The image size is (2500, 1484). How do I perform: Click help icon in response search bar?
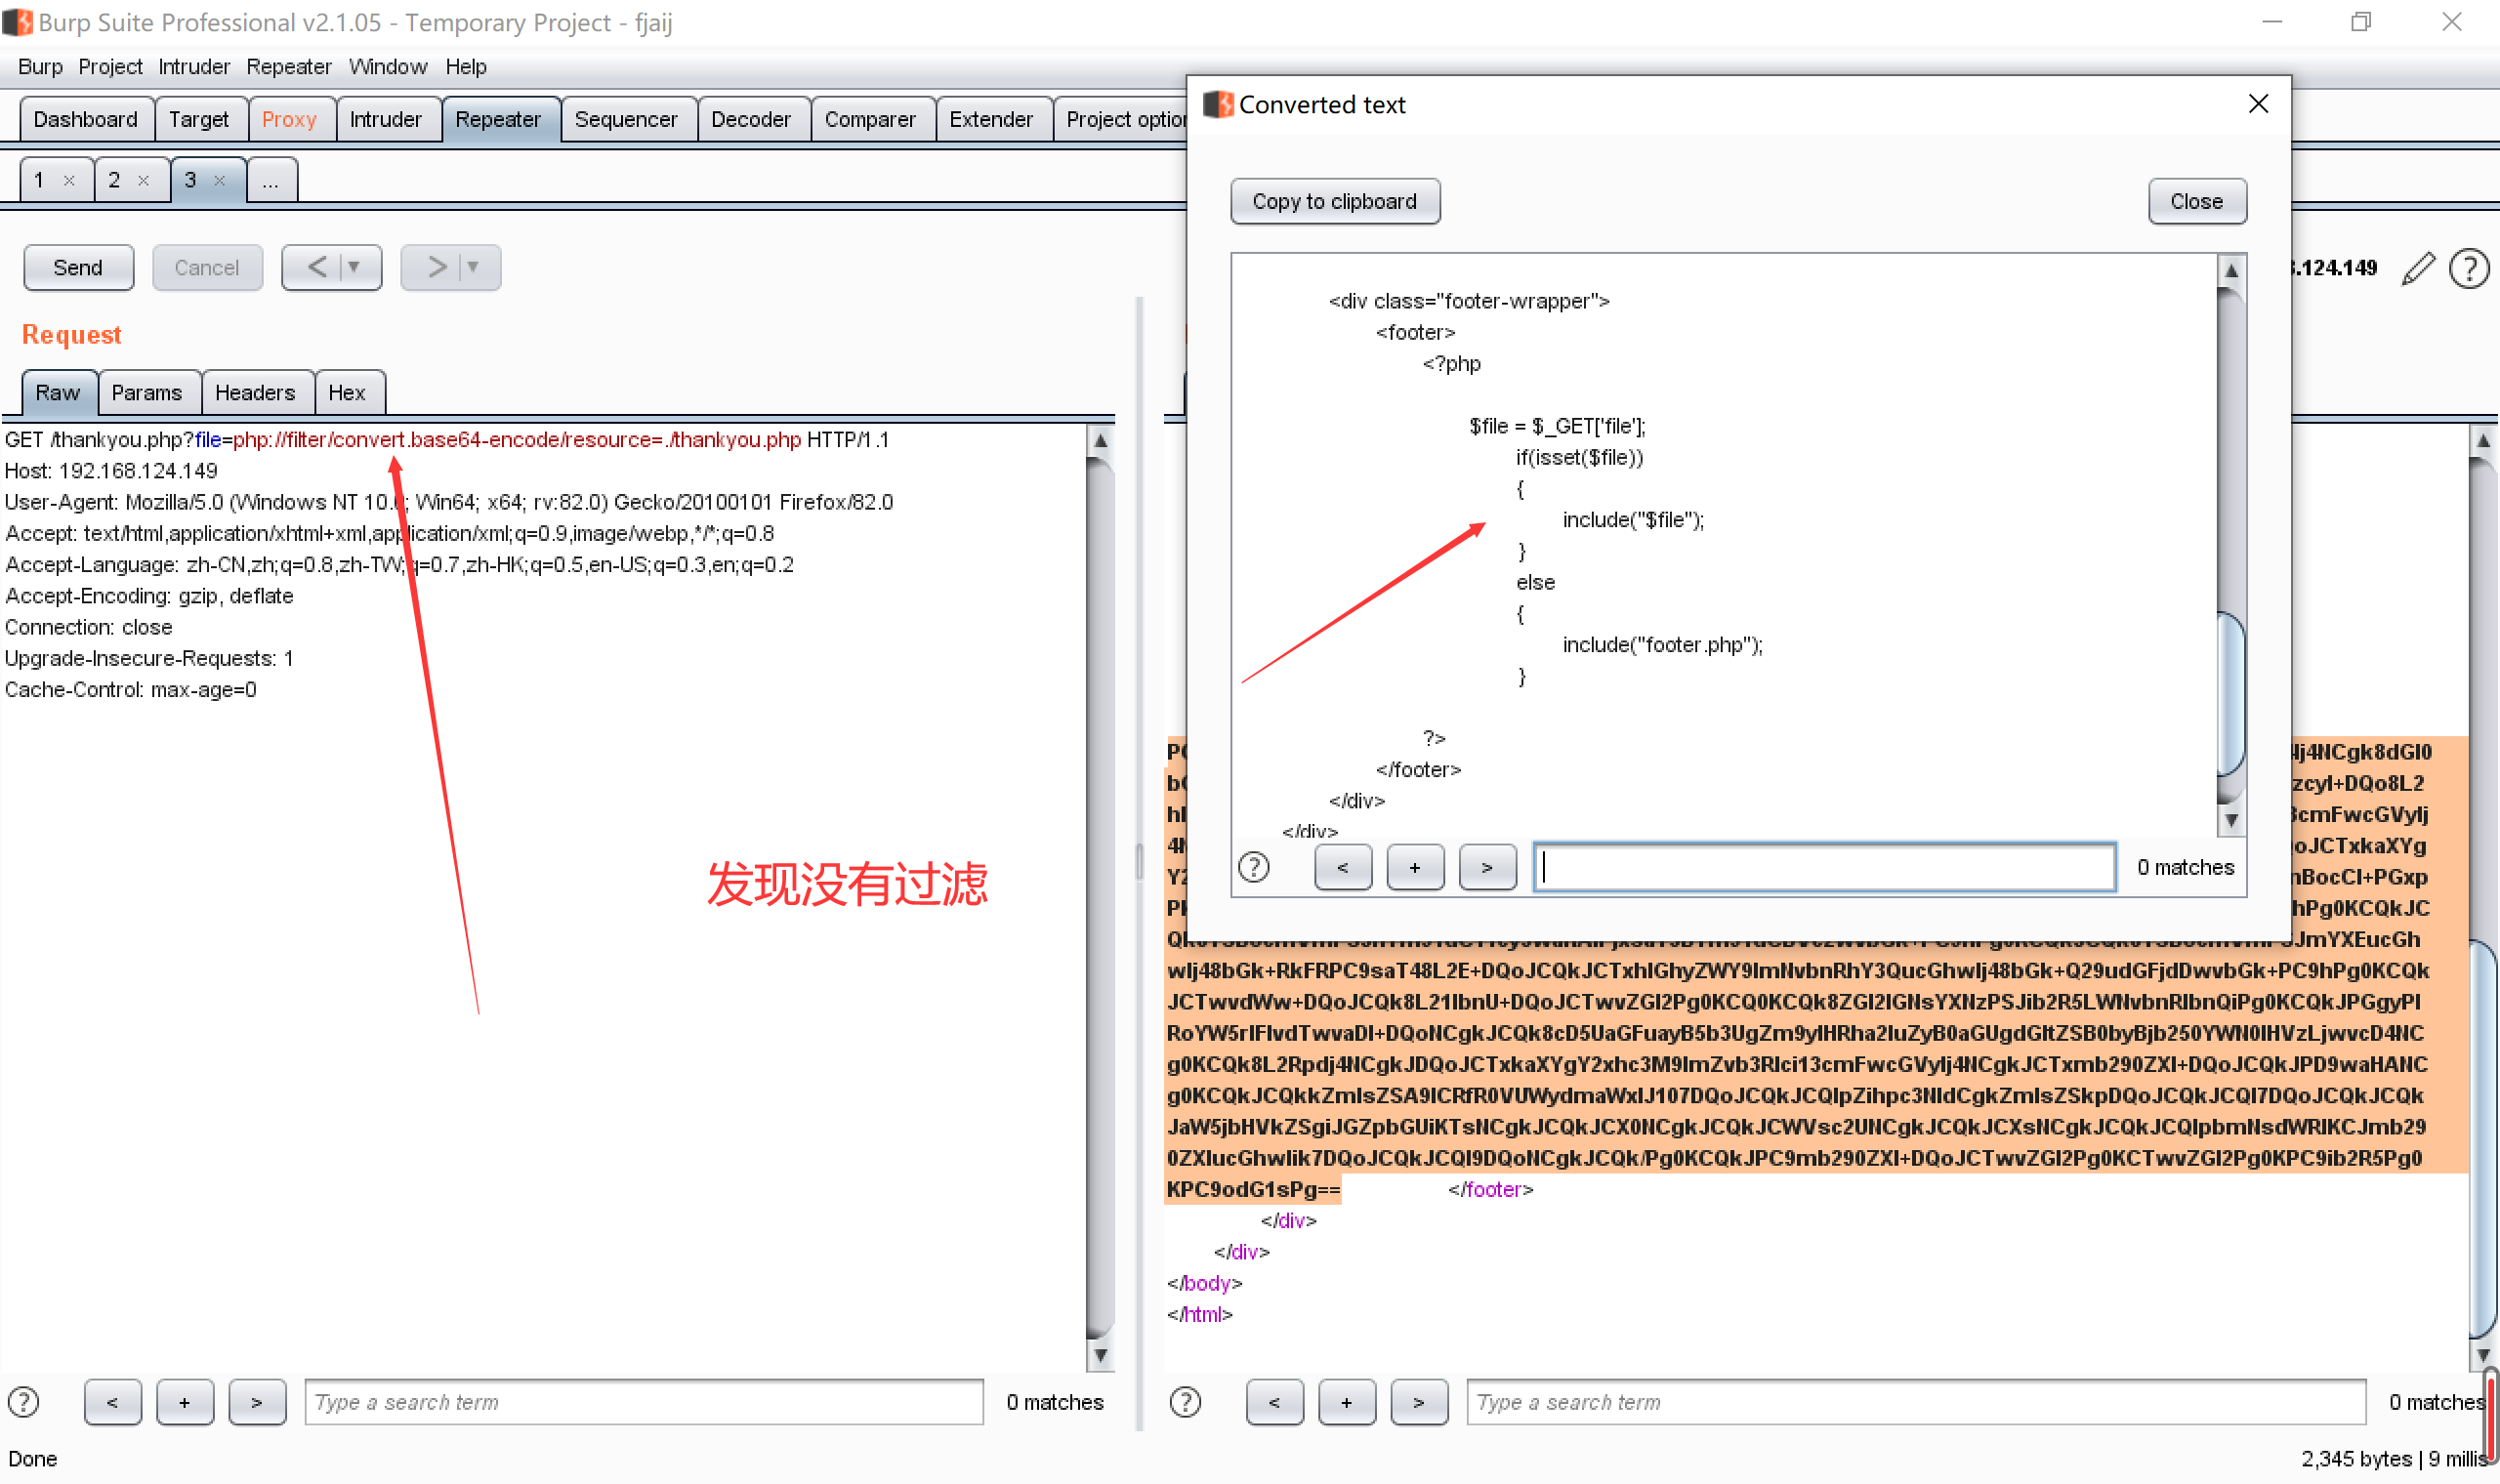click(1186, 1402)
